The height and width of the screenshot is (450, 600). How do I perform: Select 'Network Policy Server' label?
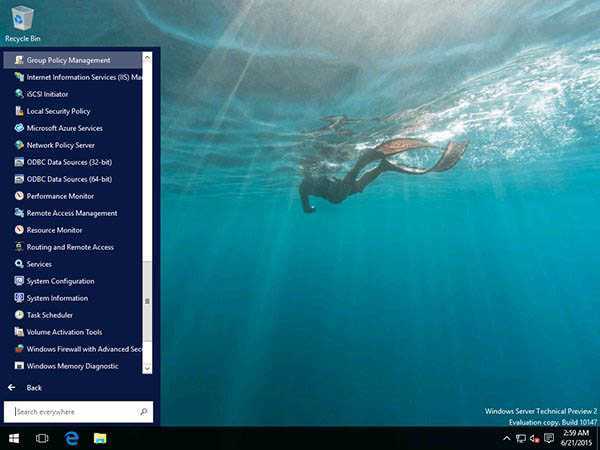[61, 145]
